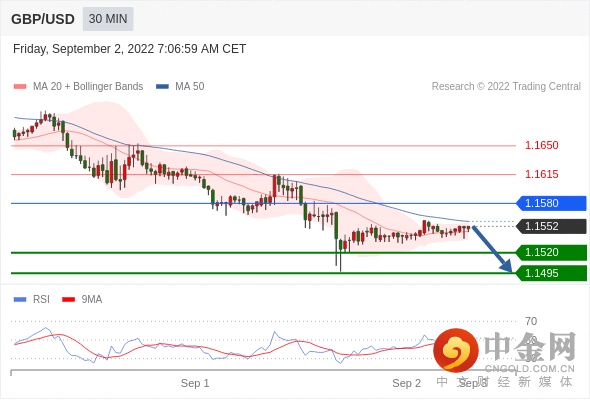This screenshot has height=400, width=590.
Task: Click the 1.1552 current price tag
Action: pyautogui.click(x=551, y=226)
